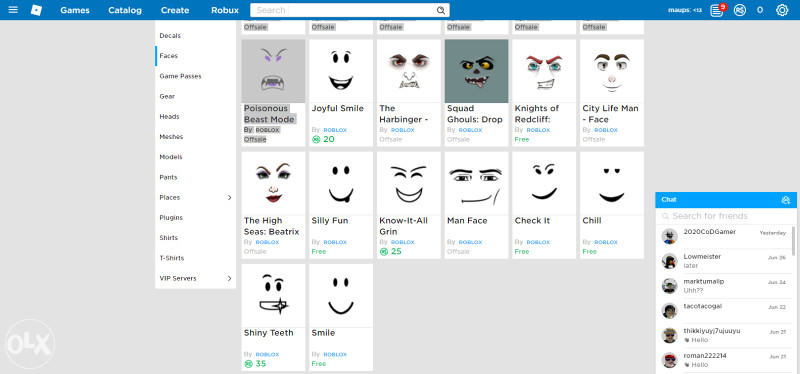
Task: Click the Know-It-All Grin Robux price icon
Action: pos(384,252)
